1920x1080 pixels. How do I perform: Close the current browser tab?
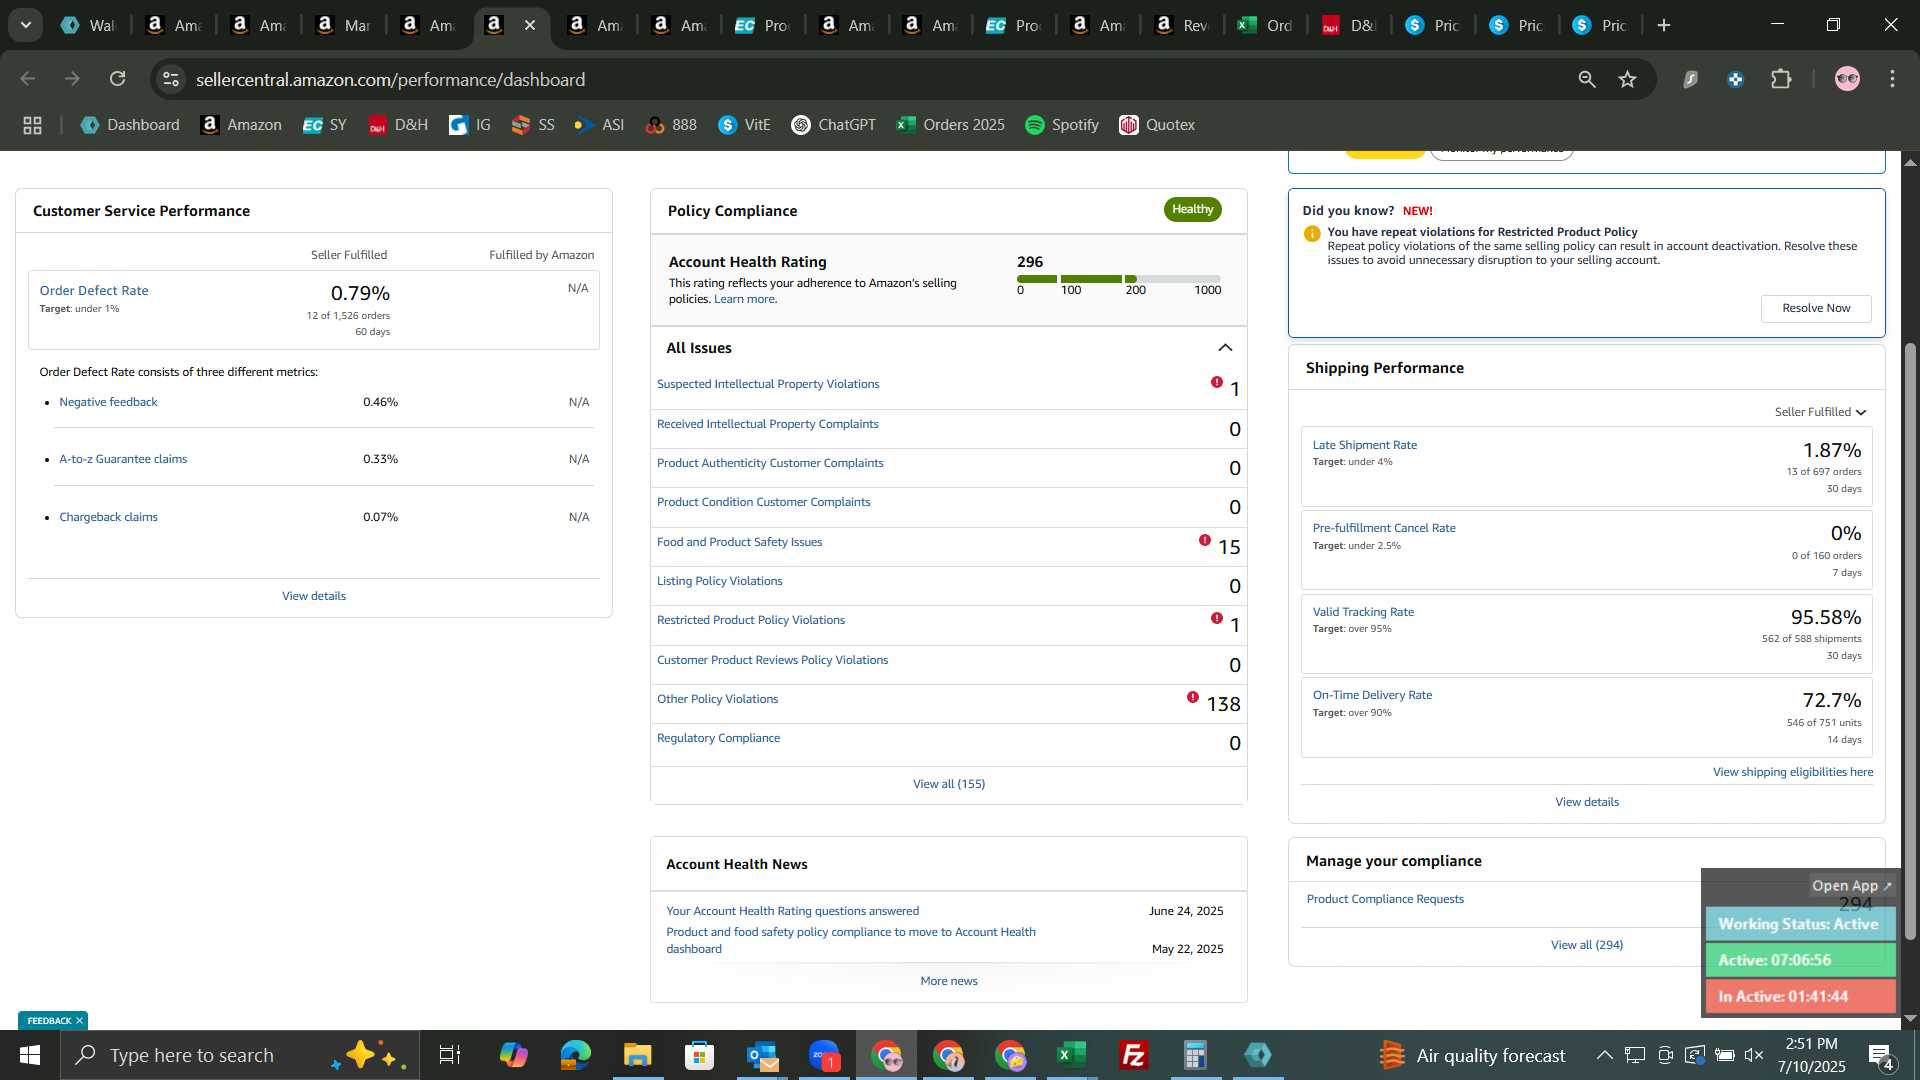pos(530,25)
